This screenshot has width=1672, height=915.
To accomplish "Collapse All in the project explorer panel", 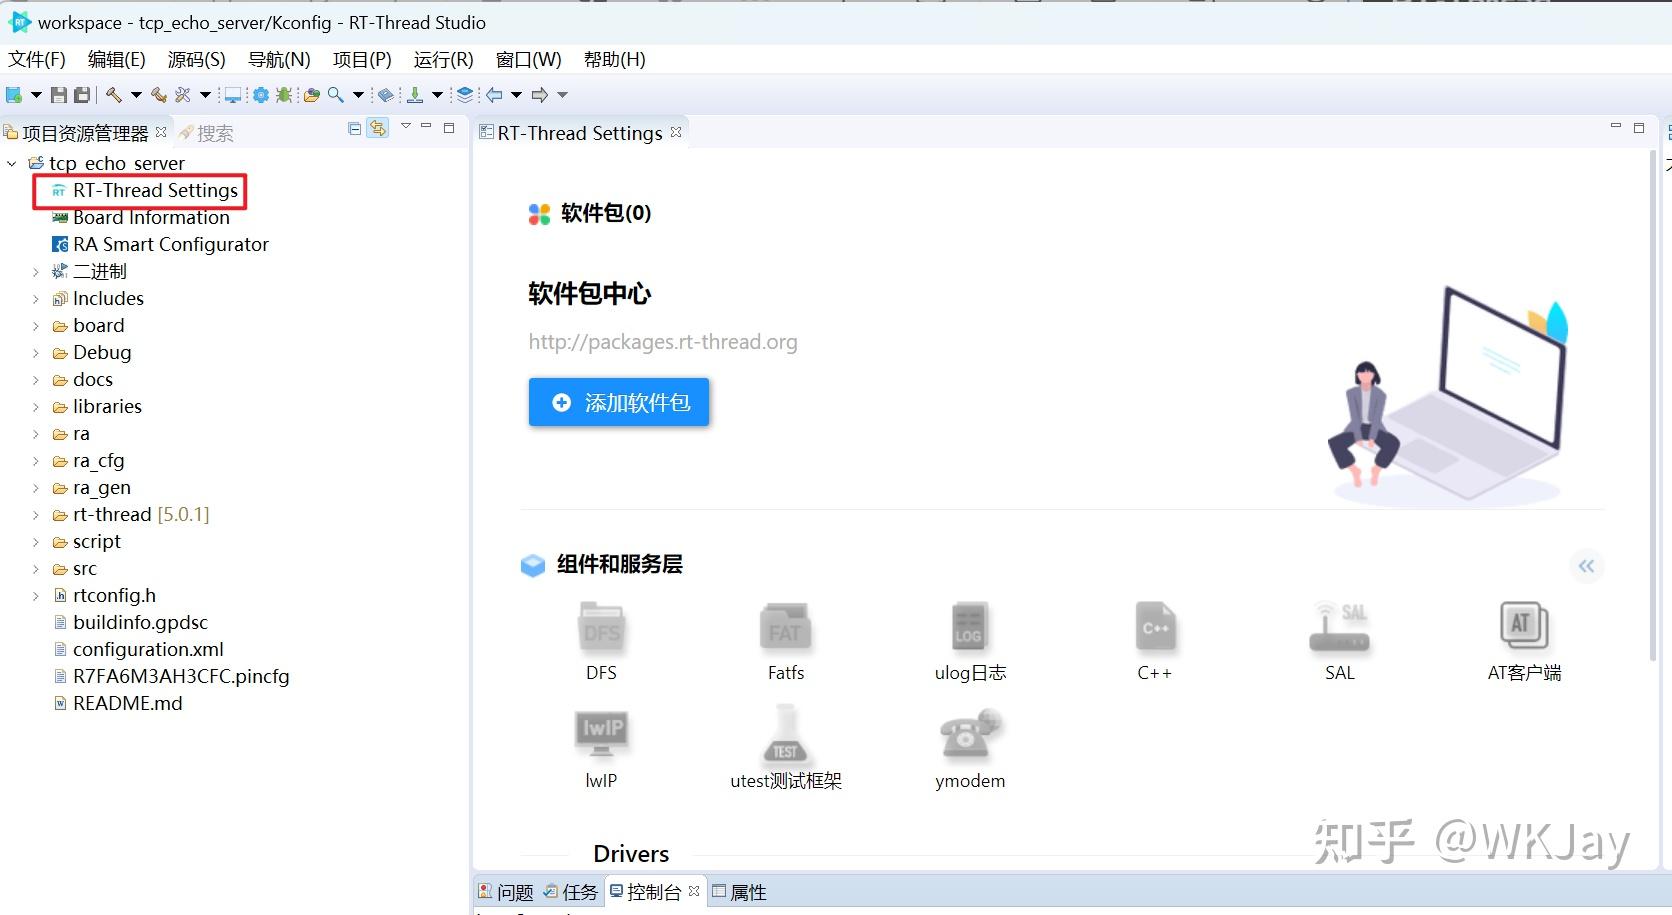I will coord(353,128).
